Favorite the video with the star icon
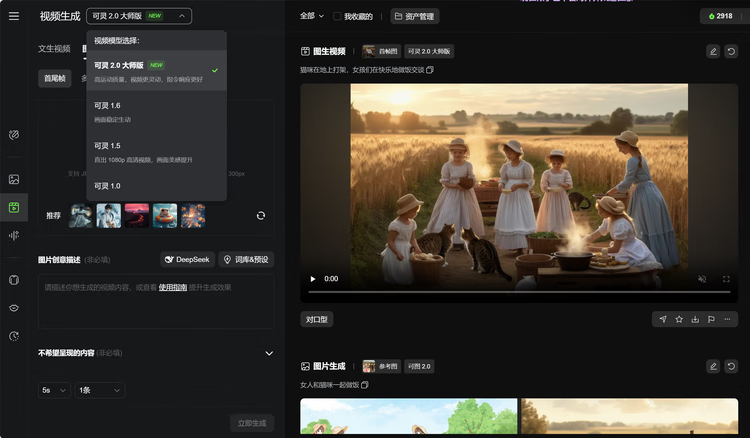This screenshot has height=438, width=750. (x=679, y=319)
